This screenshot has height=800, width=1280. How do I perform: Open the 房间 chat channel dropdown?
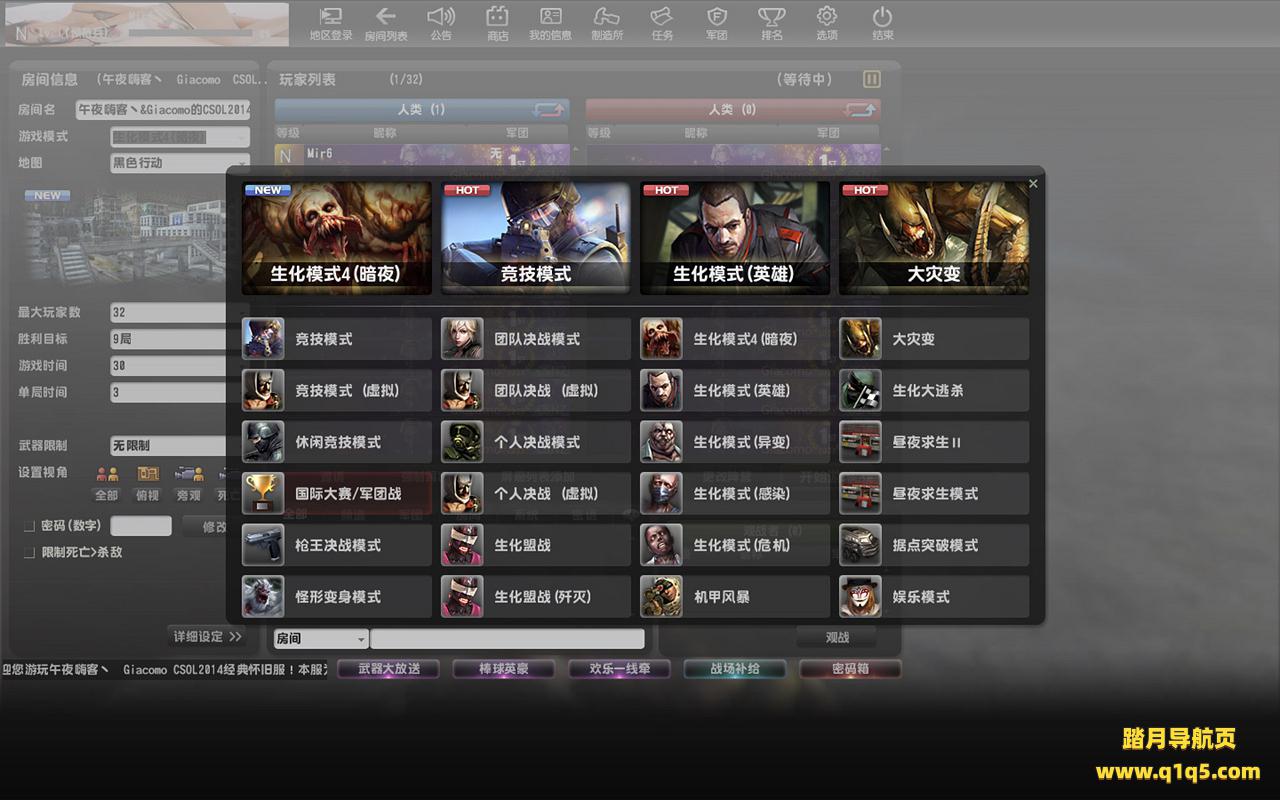click(361, 639)
